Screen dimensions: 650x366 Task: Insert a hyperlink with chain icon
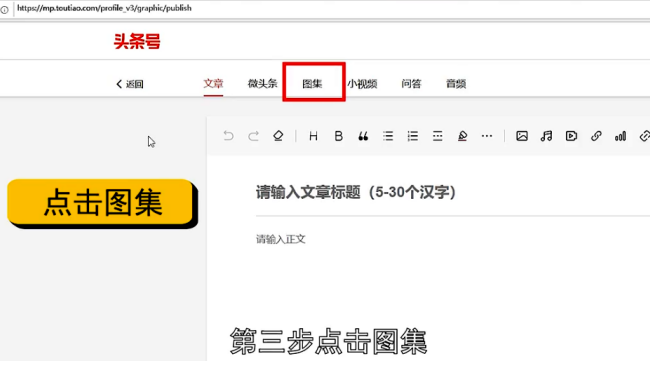click(596, 136)
